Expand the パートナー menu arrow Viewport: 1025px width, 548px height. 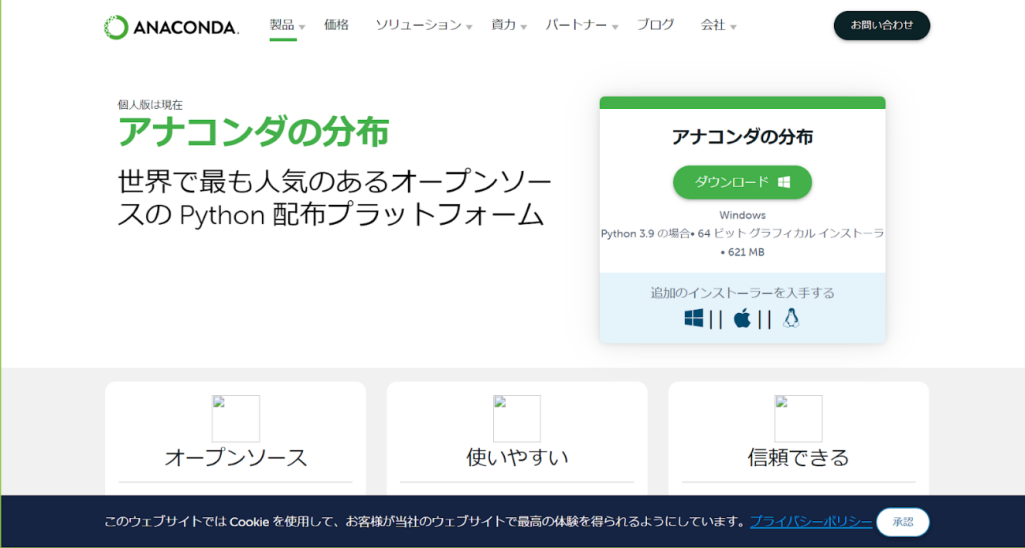tap(614, 27)
